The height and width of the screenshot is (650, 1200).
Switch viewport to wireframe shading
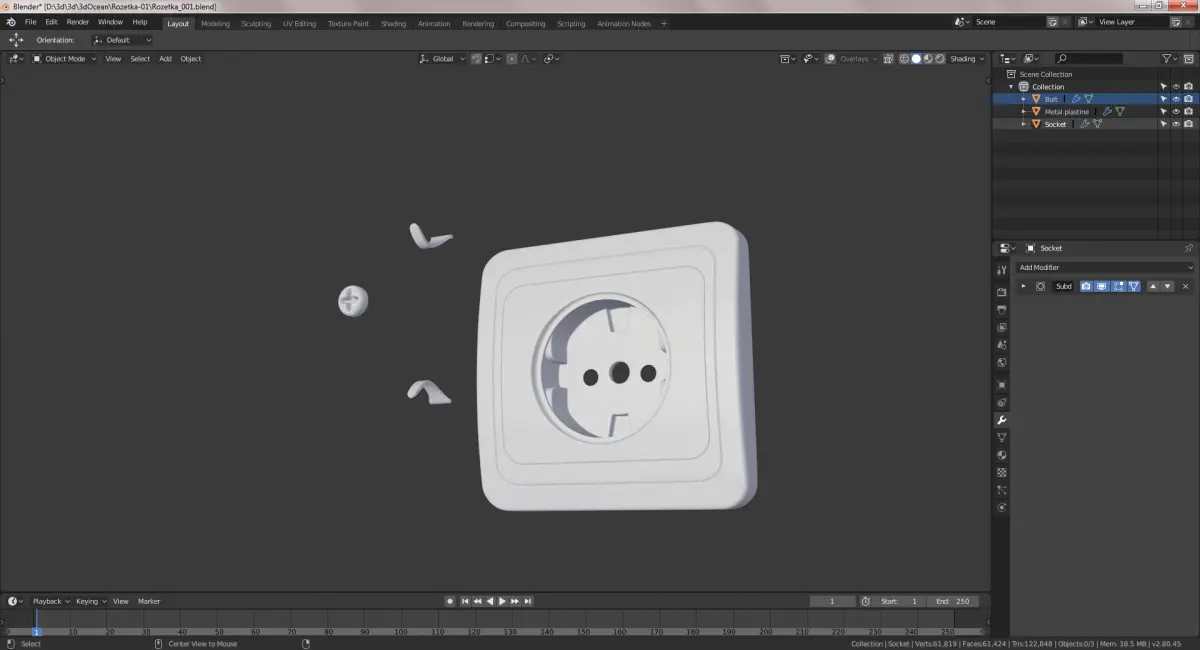coord(904,59)
